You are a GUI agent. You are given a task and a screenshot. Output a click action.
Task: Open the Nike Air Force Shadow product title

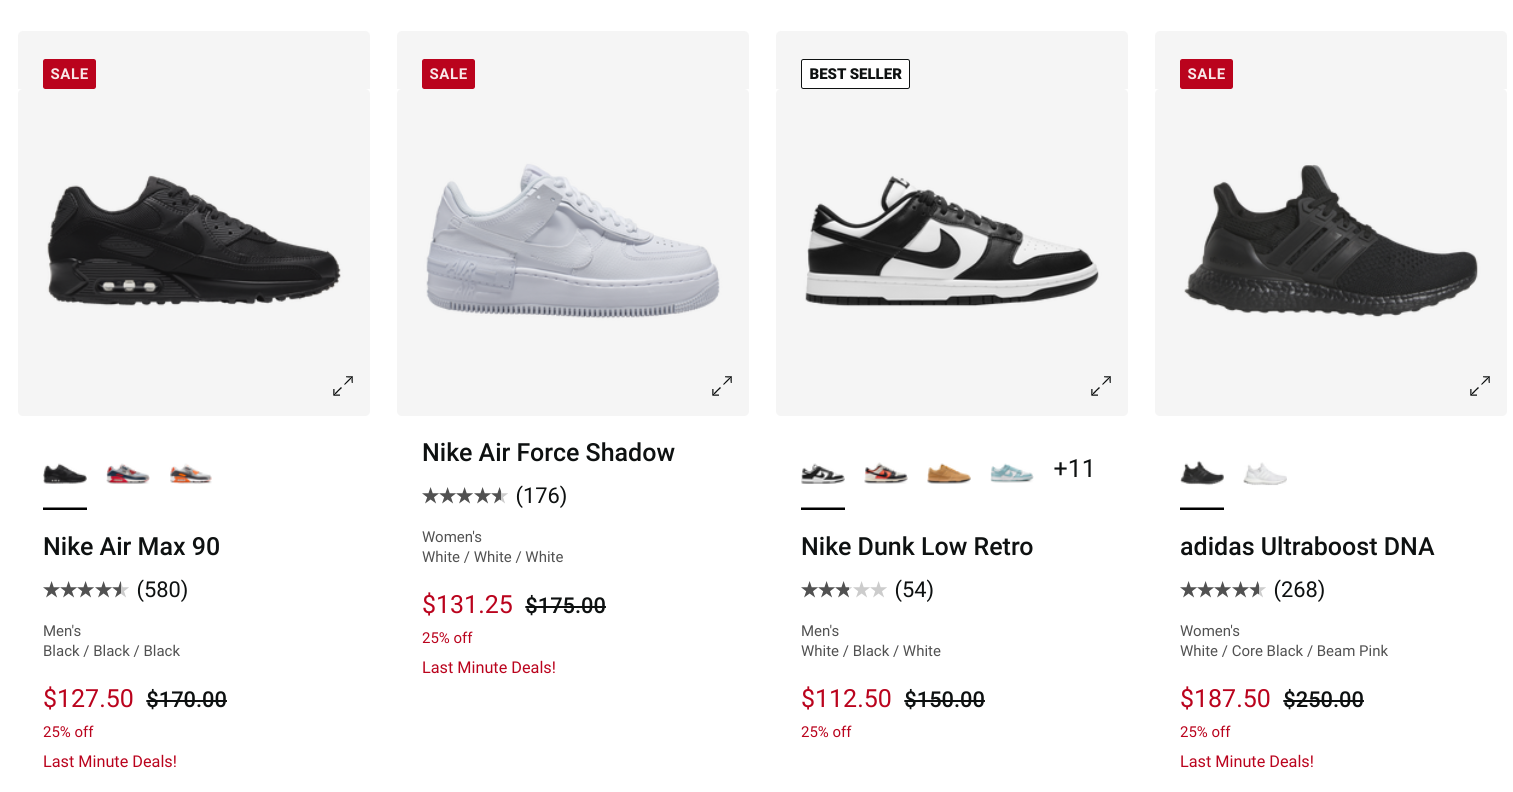coord(548,453)
